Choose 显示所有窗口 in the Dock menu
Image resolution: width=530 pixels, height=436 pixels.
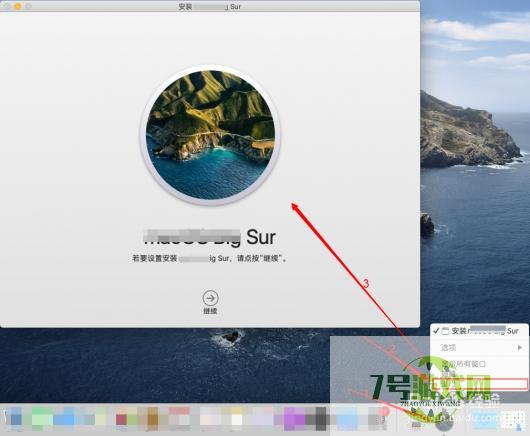click(479, 364)
